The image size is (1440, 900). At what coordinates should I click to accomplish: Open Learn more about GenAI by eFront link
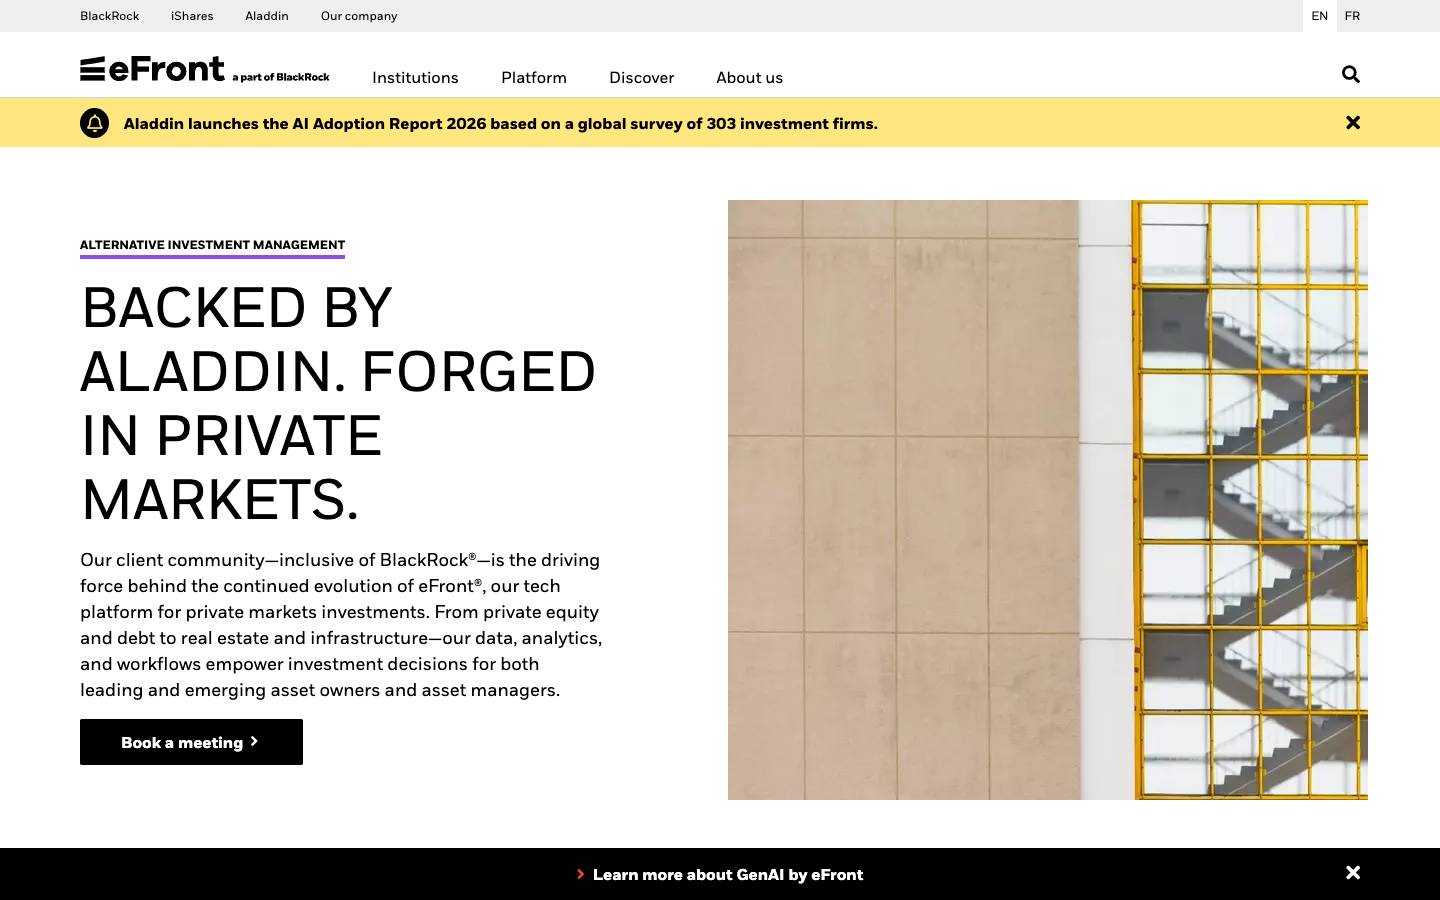(x=728, y=874)
